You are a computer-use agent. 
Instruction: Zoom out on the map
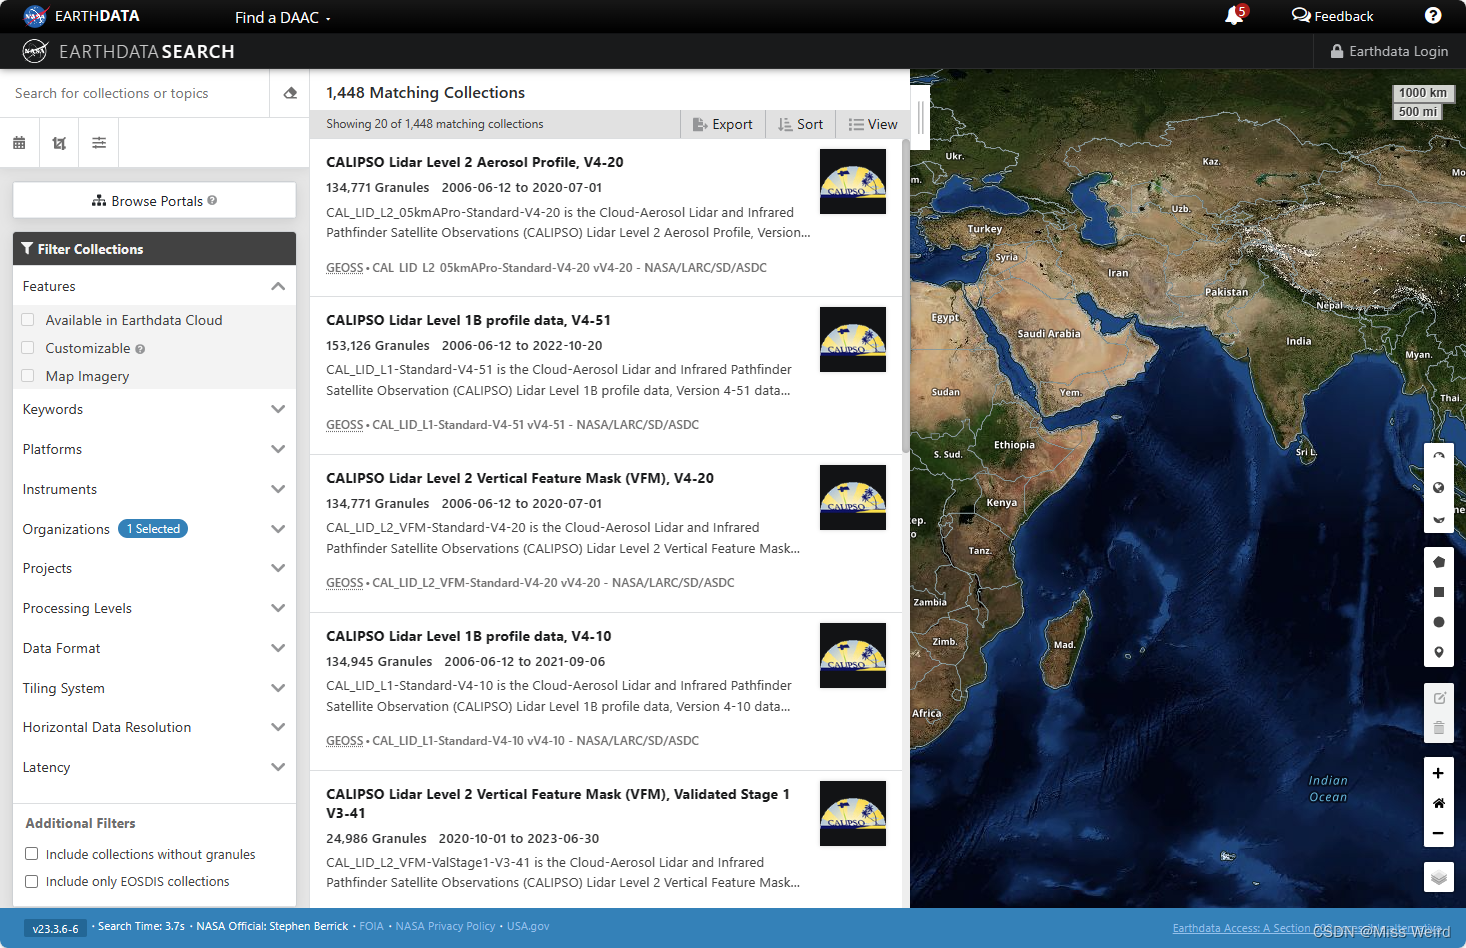1438,833
